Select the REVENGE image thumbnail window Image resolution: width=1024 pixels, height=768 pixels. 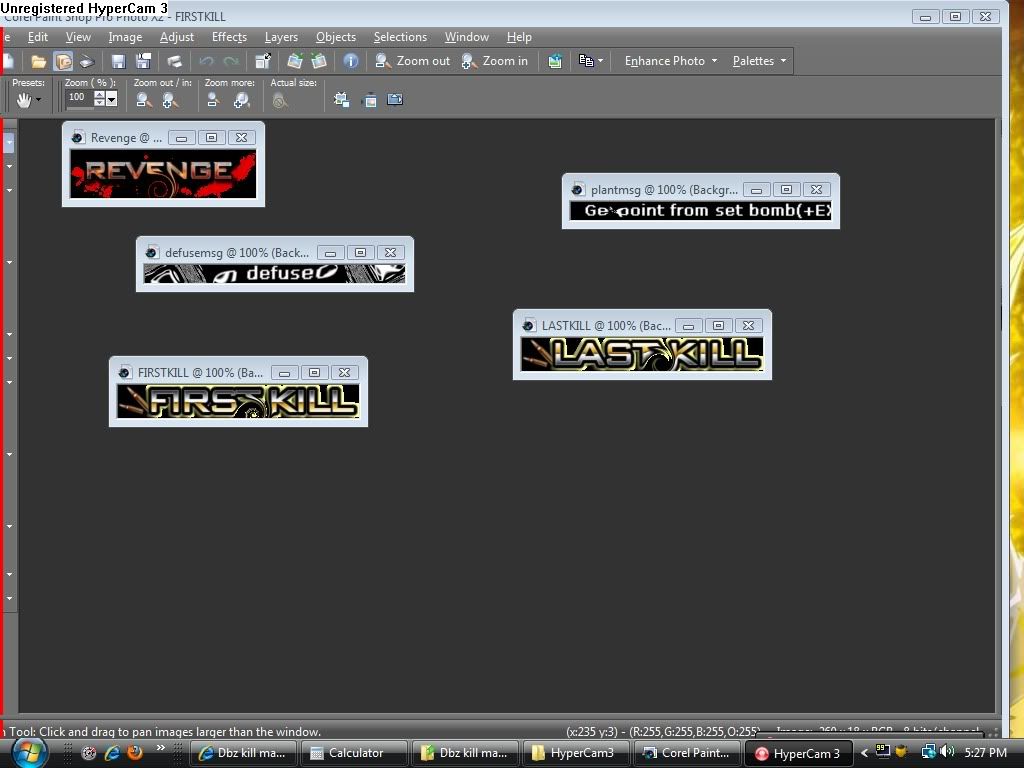click(x=162, y=173)
